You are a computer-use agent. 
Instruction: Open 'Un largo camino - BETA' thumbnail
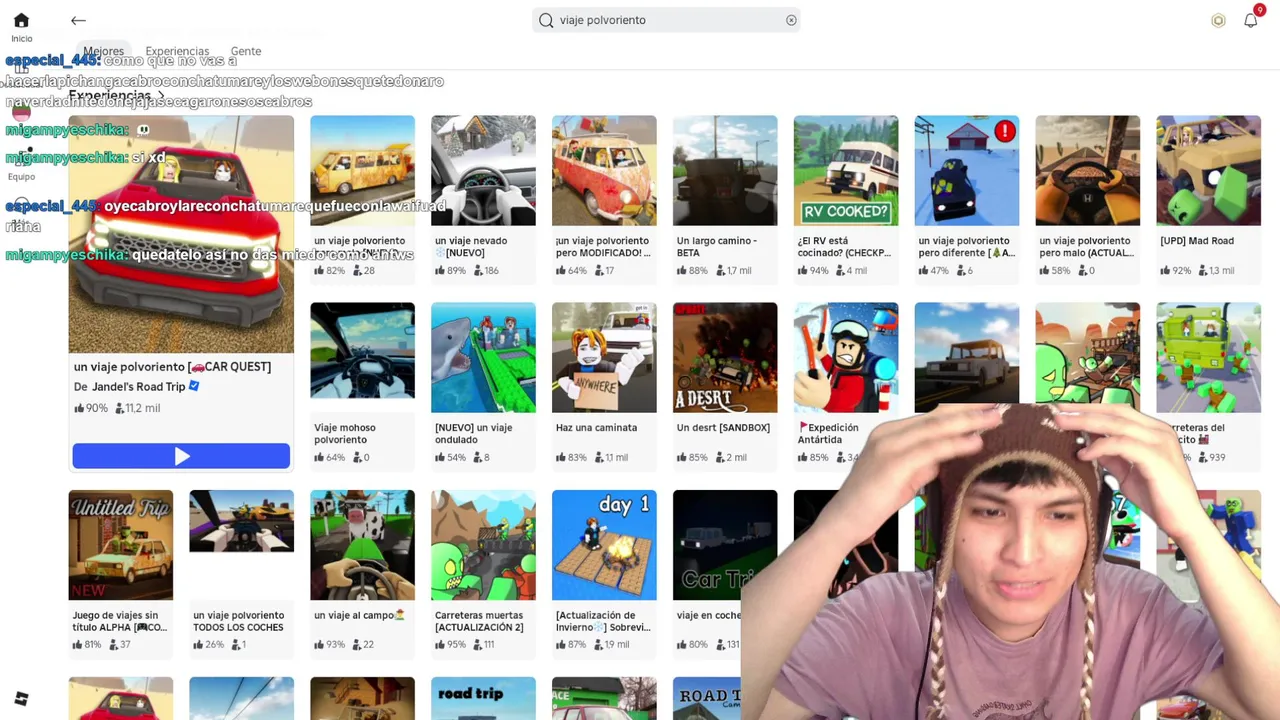coord(725,170)
